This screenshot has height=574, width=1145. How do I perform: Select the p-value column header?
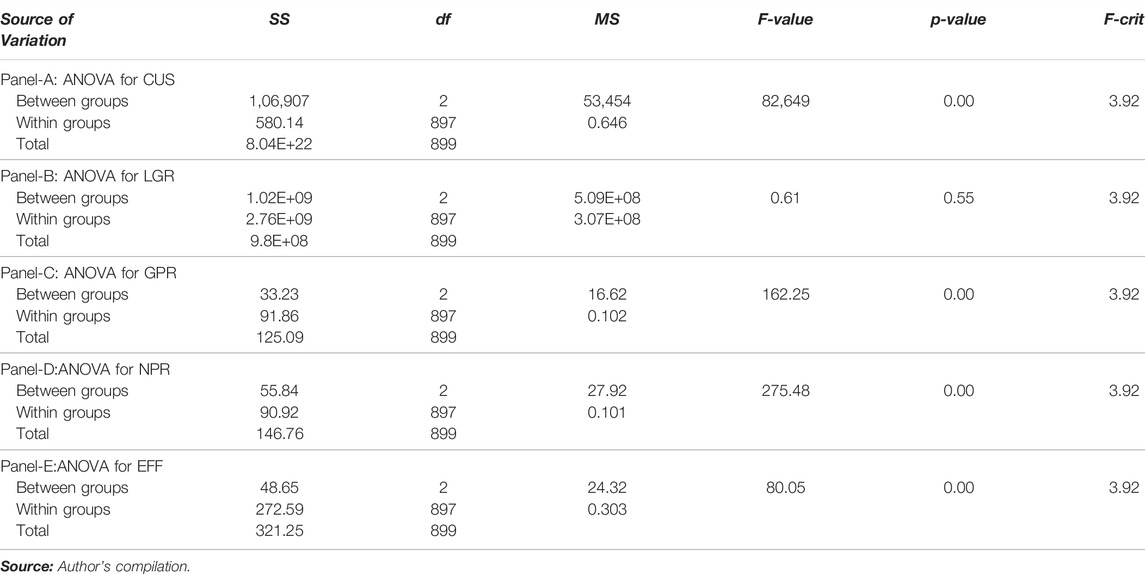(x=957, y=20)
